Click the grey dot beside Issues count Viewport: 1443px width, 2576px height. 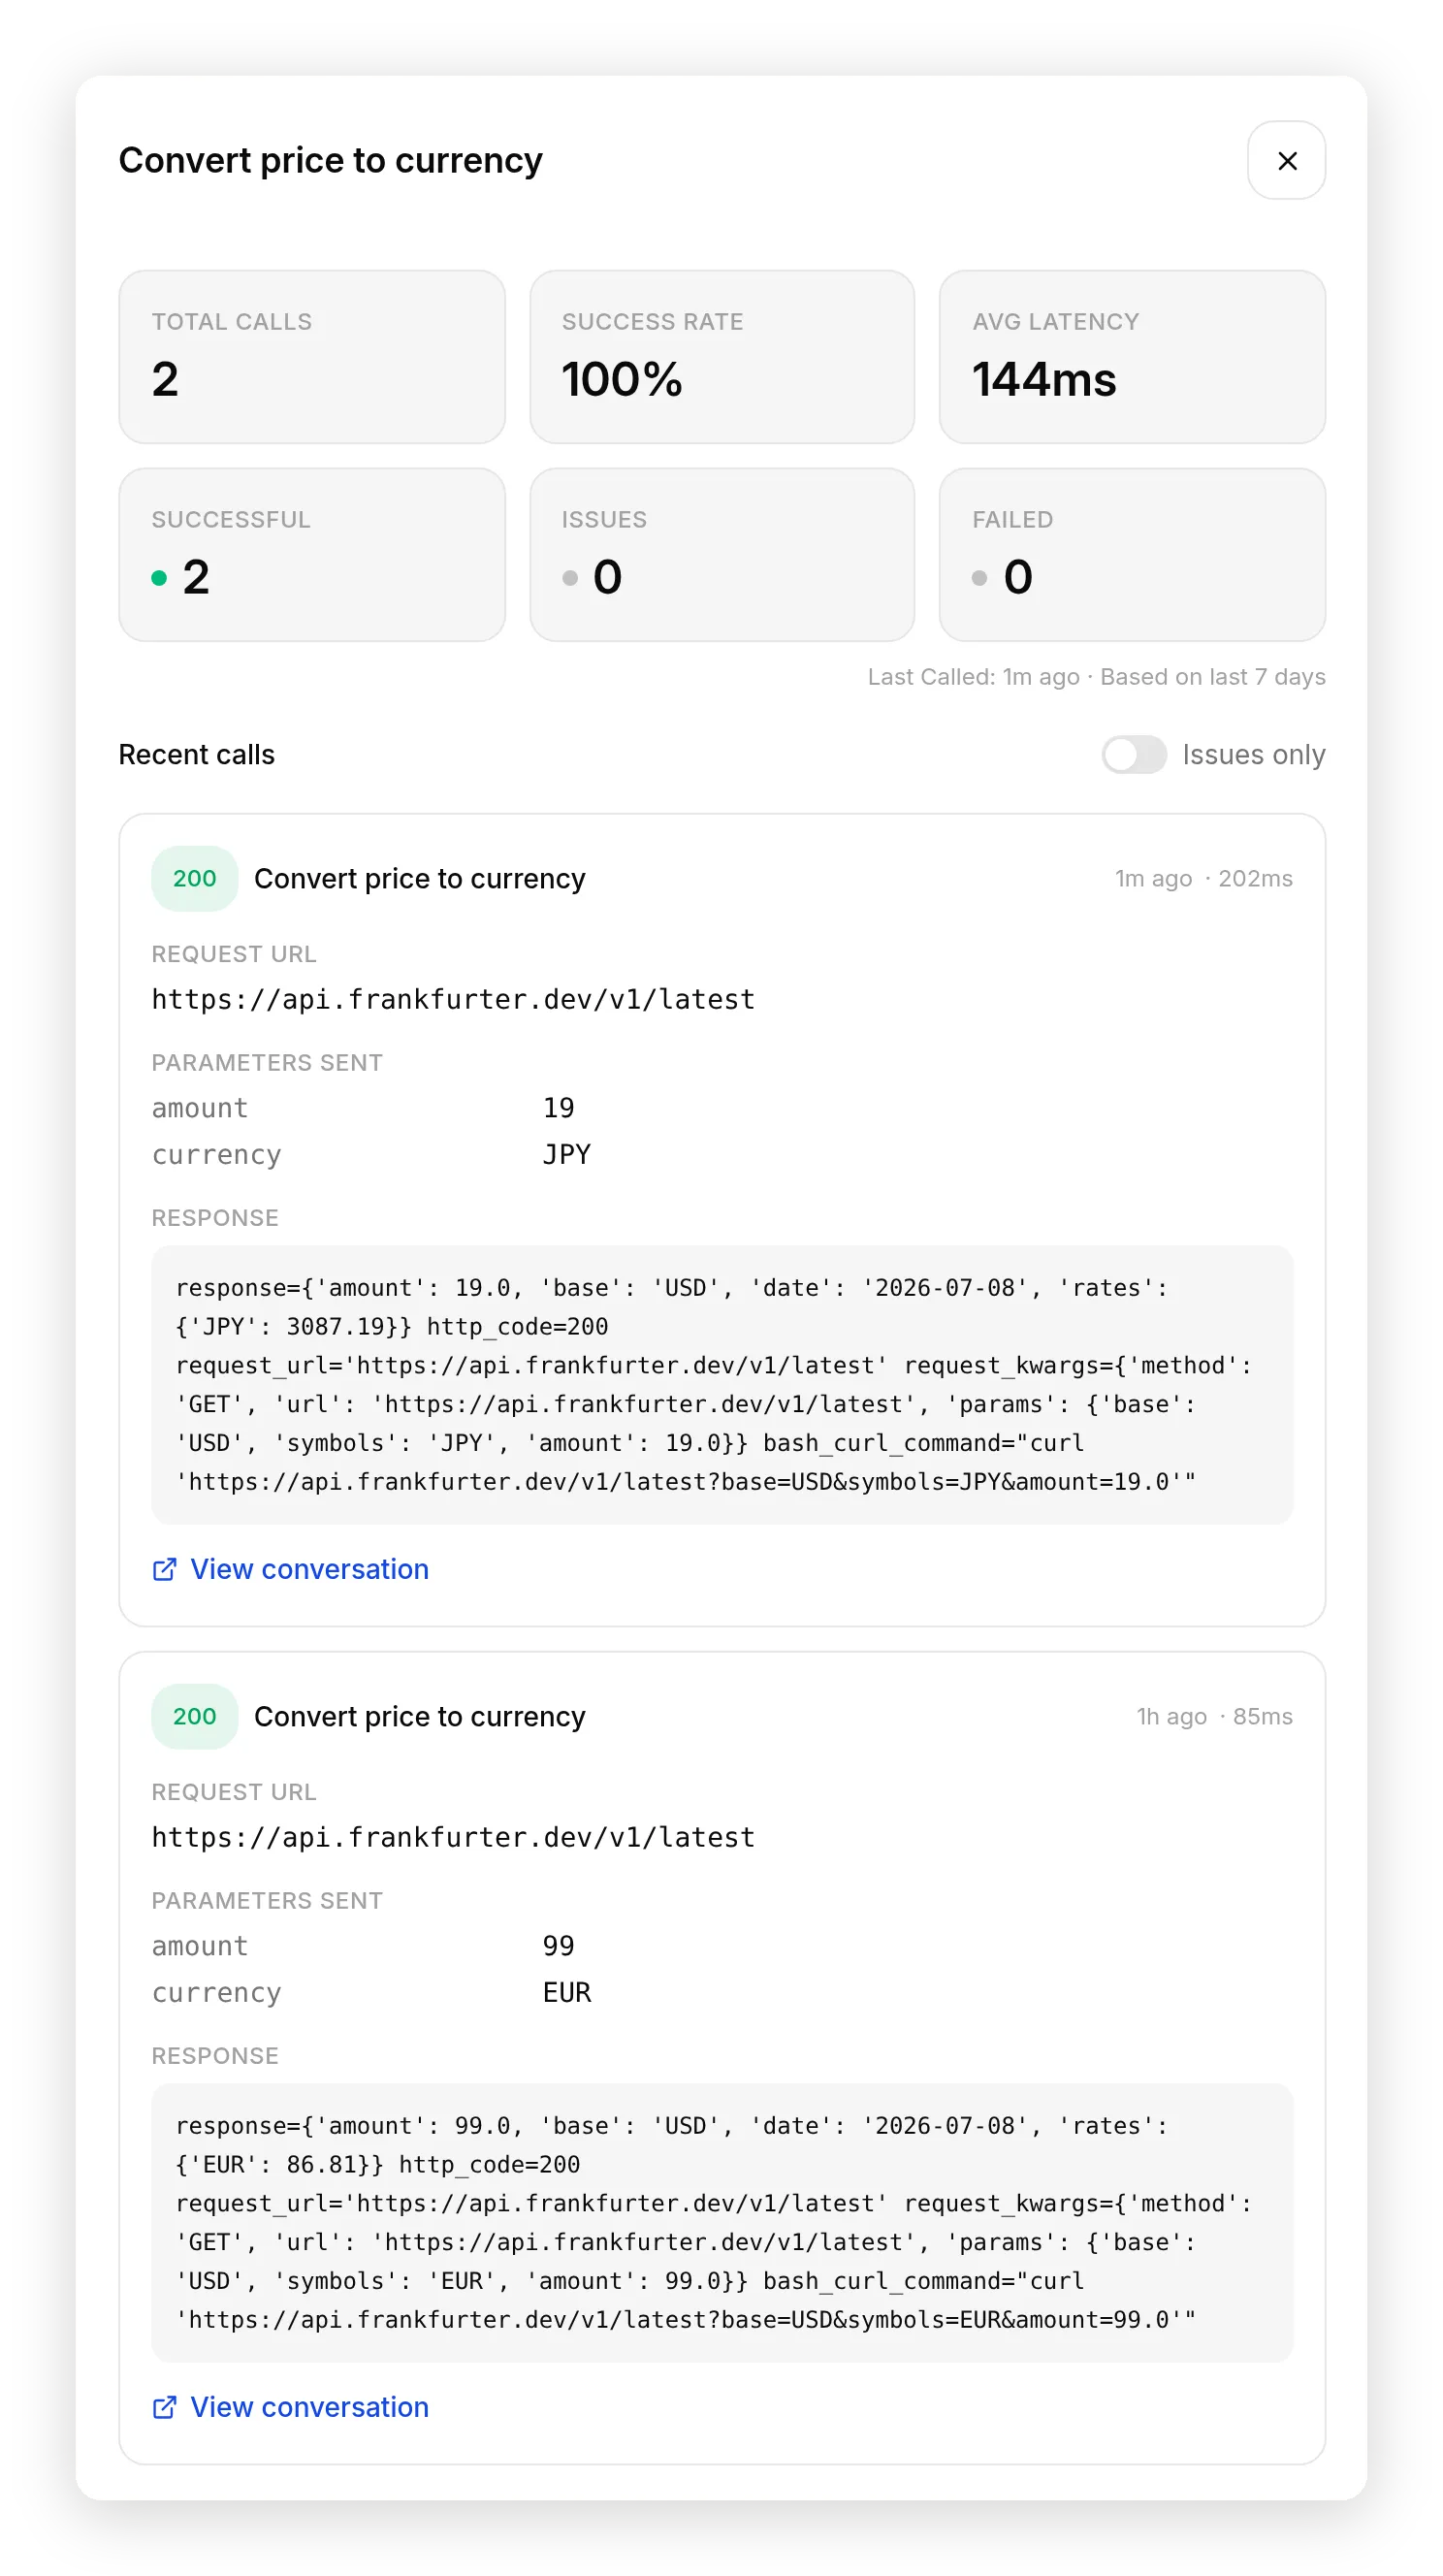(570, 578)
